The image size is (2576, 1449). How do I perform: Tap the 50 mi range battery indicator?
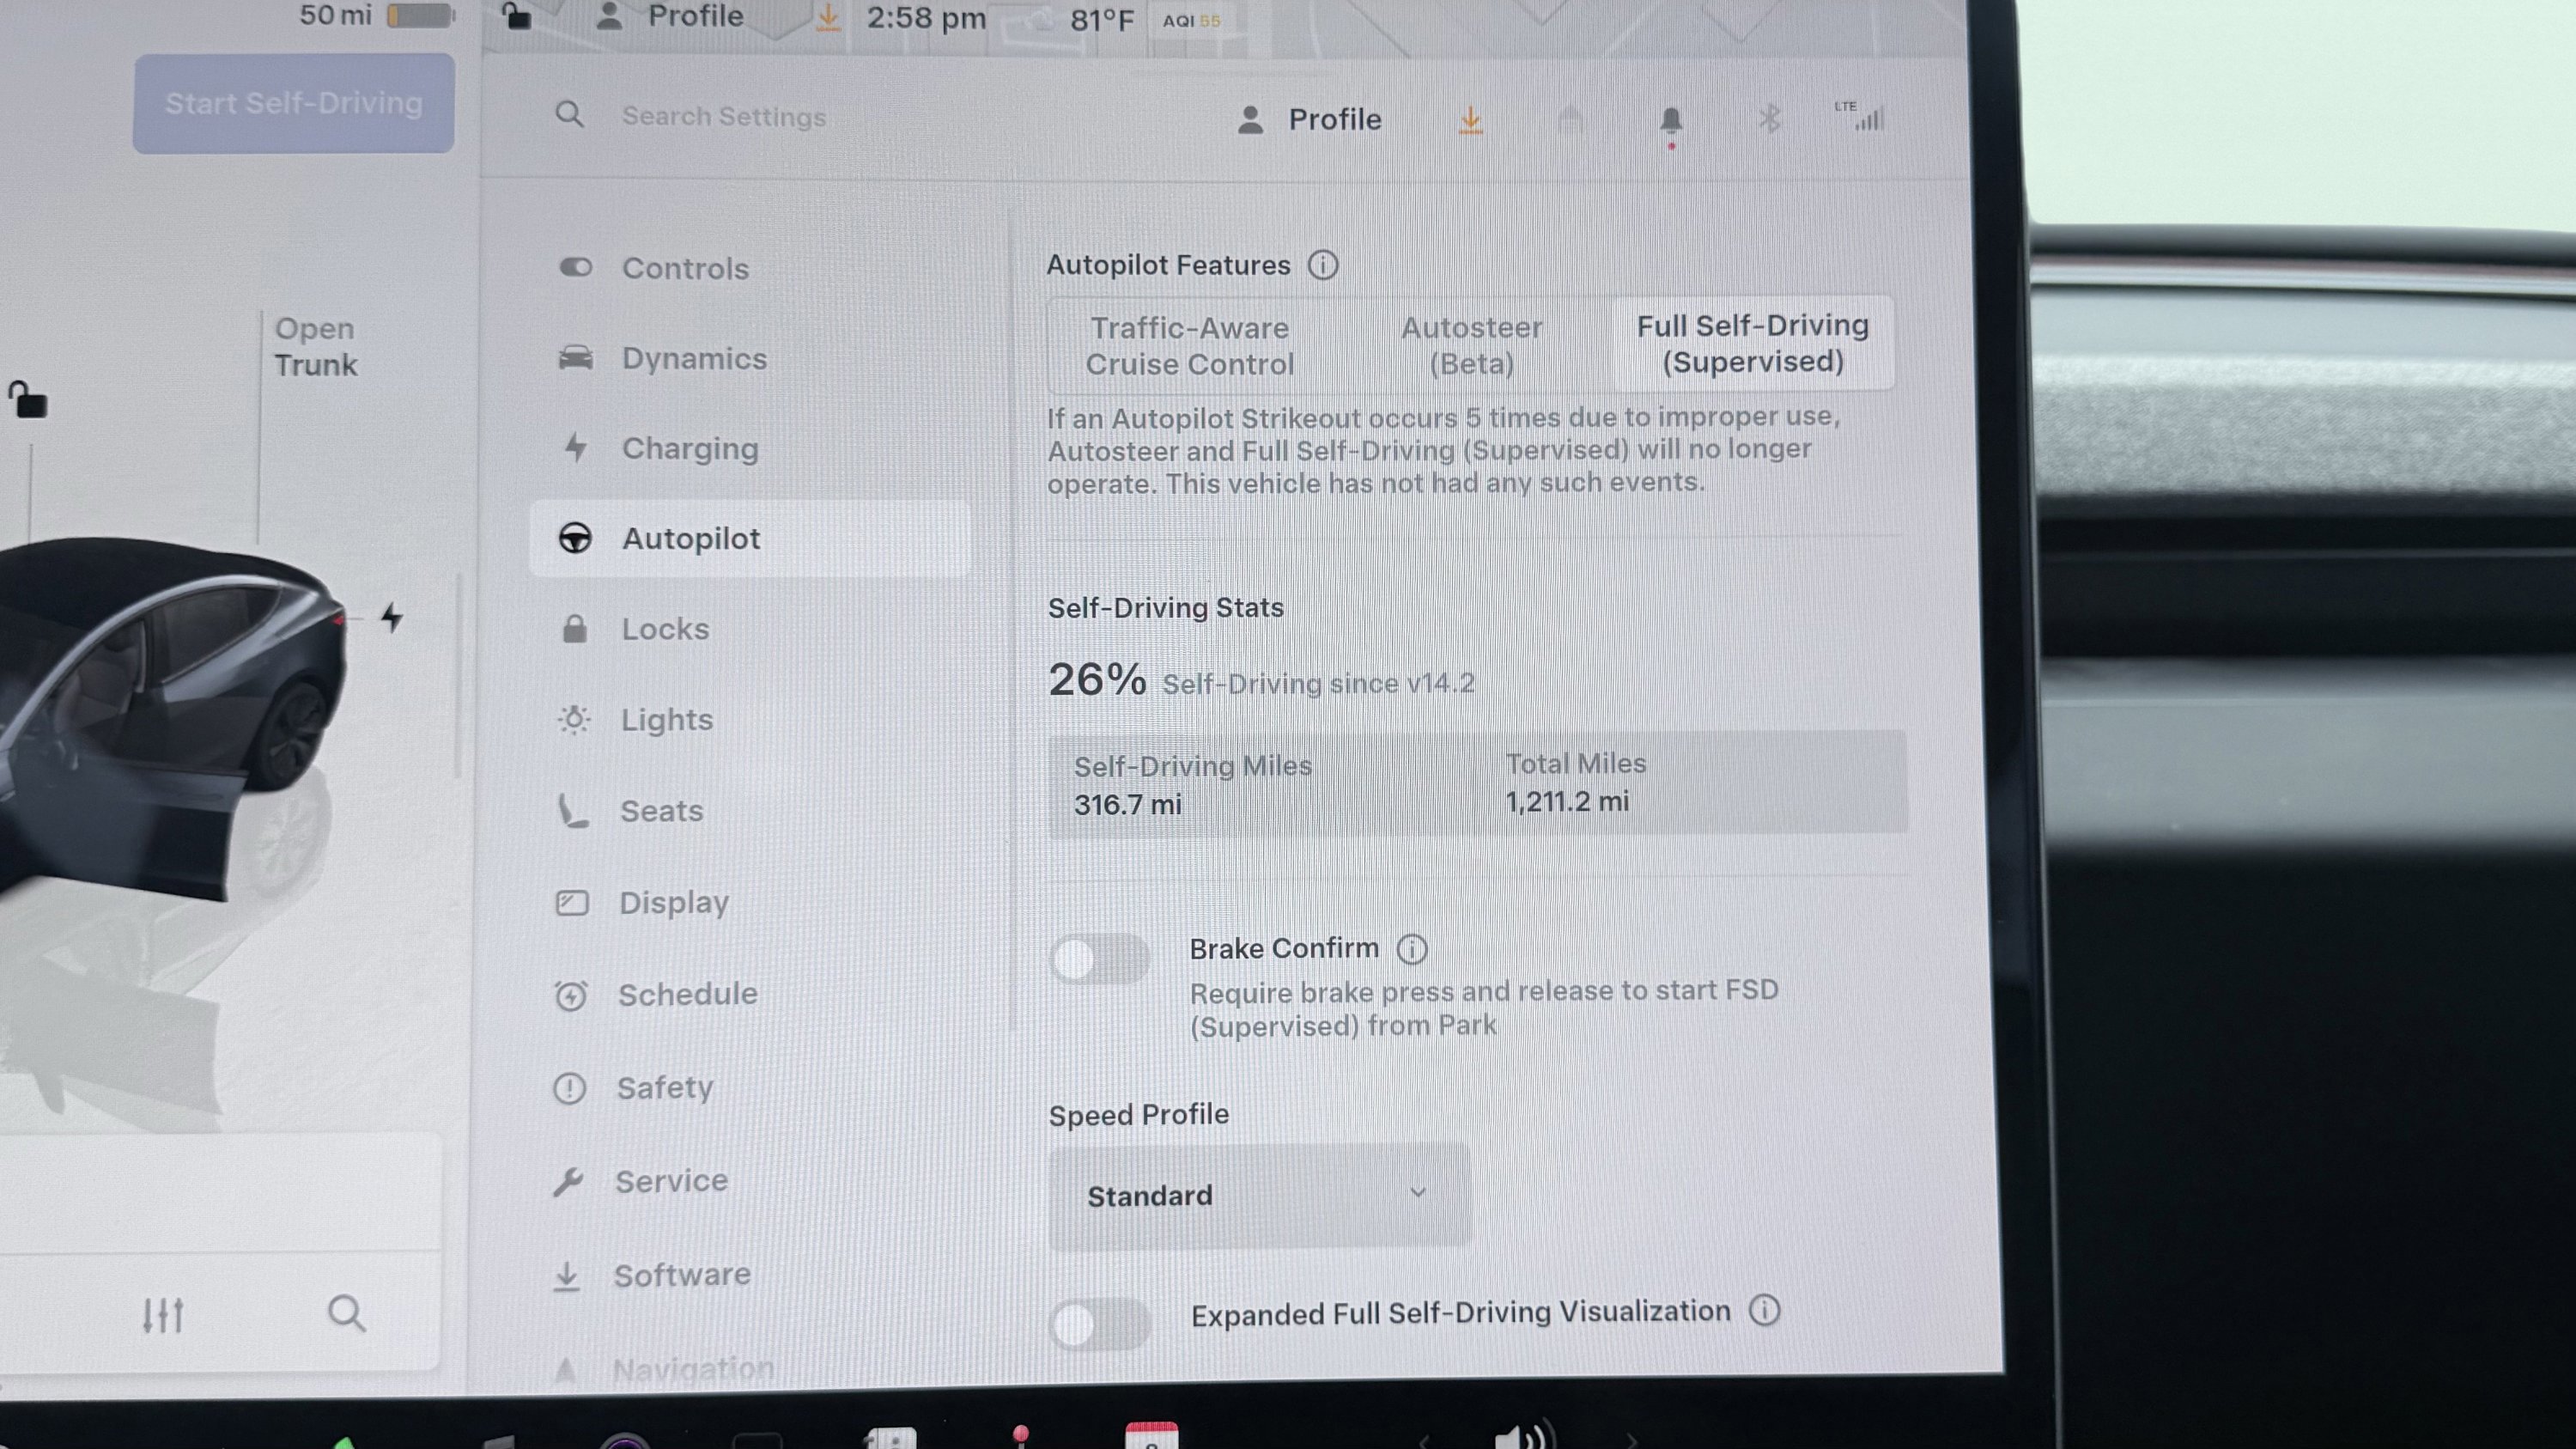pos(377,15)
